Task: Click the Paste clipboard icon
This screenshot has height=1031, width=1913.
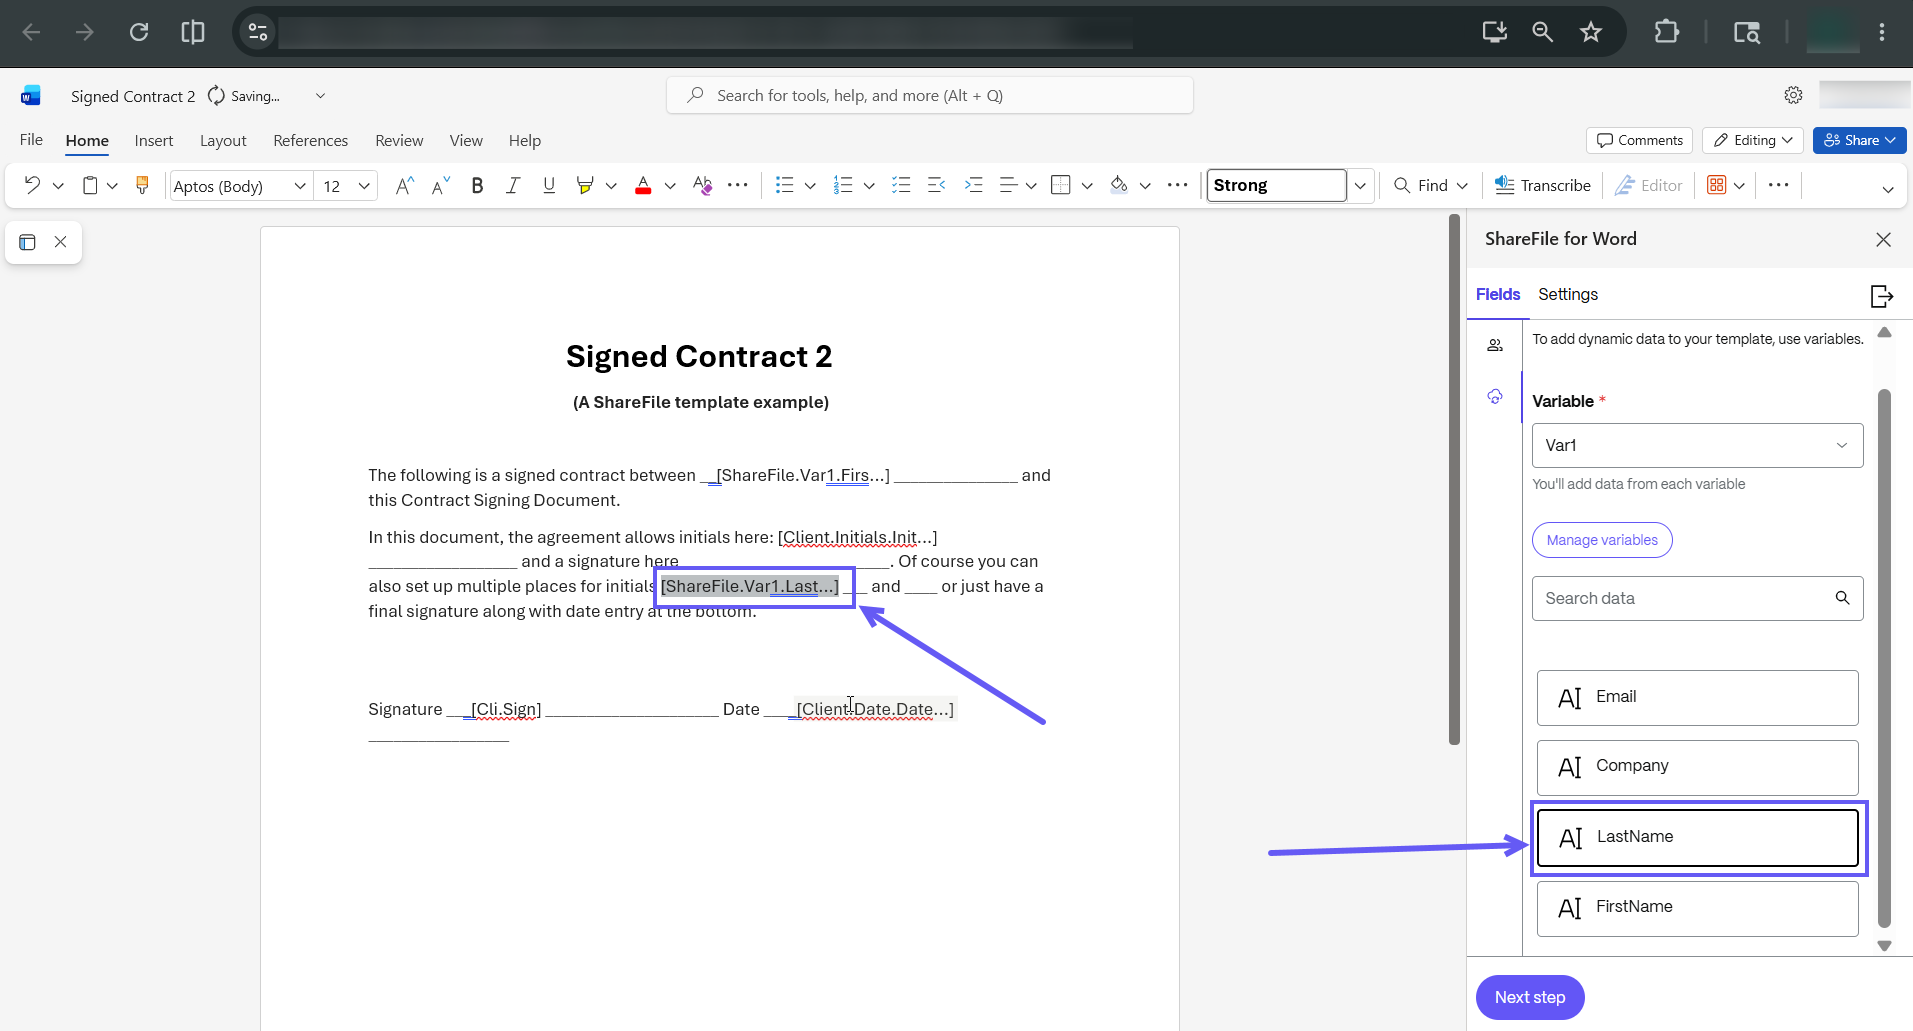Action: (x=90, y=185)
